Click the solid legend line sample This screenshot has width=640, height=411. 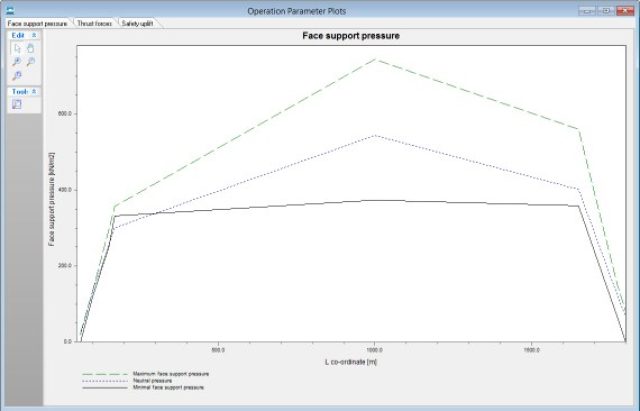(105, 388)
